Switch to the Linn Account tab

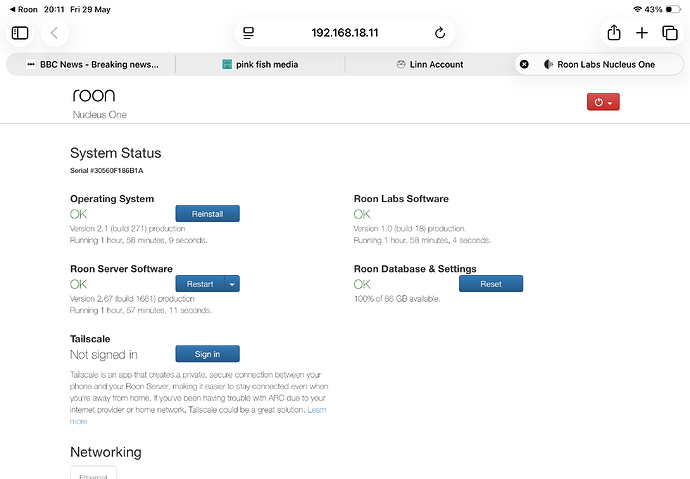tap(430, 65)
